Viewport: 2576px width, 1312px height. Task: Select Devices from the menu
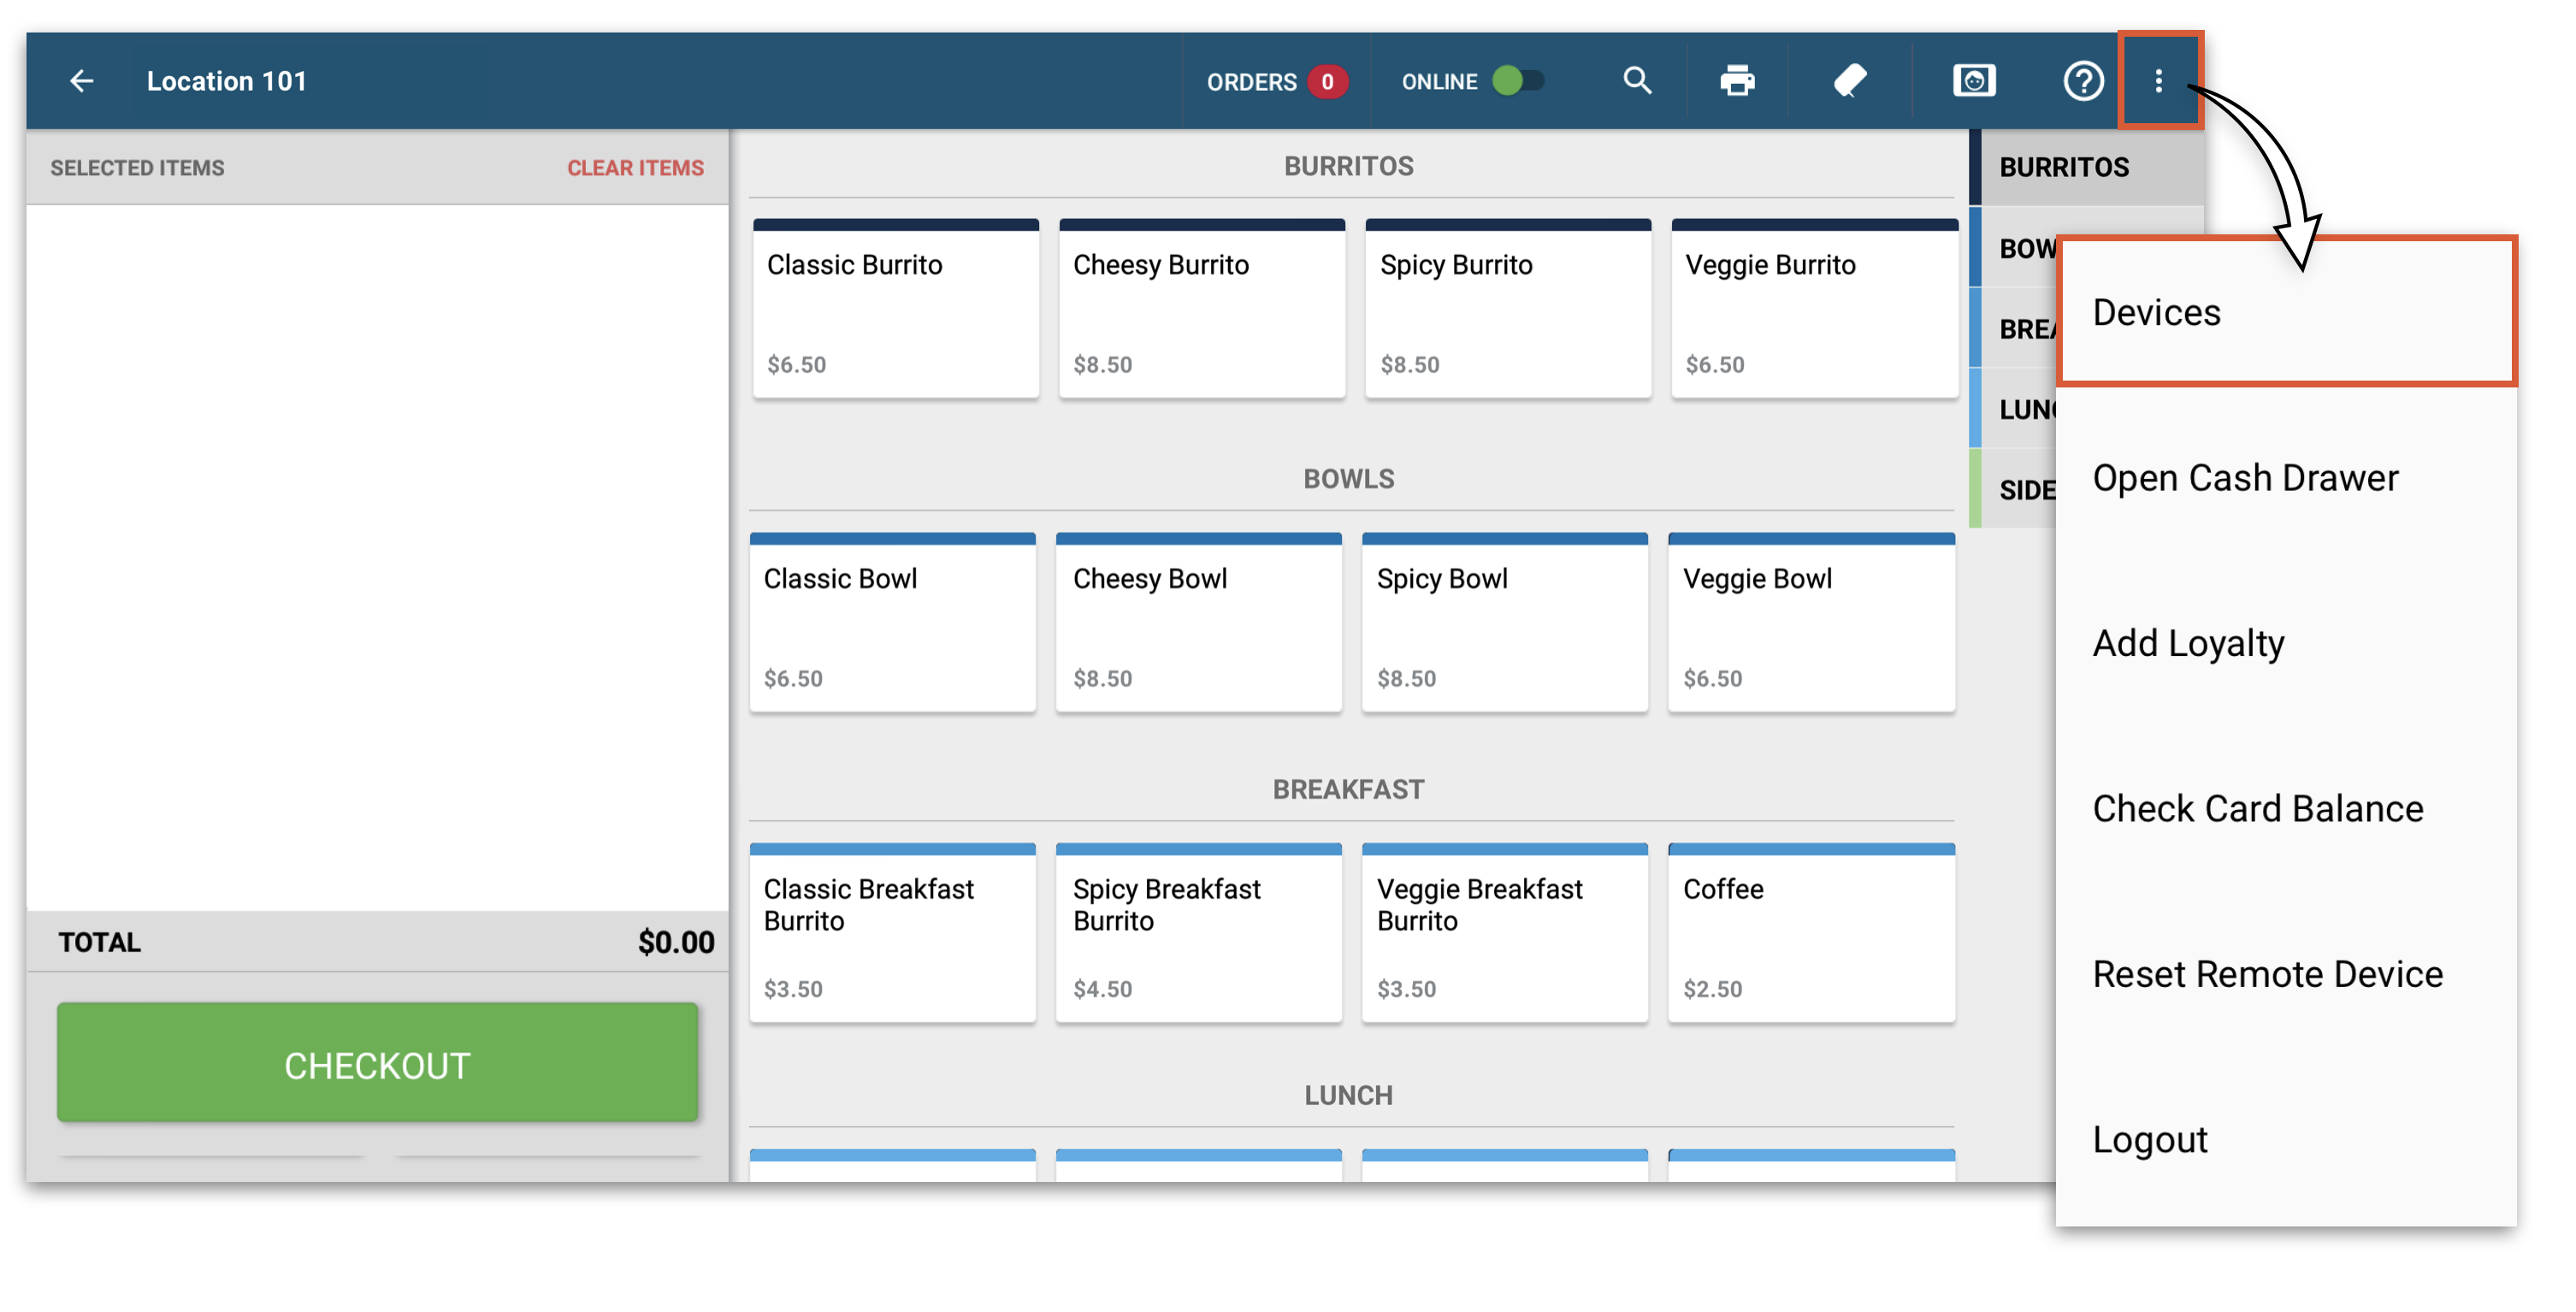pos(2156,313)
